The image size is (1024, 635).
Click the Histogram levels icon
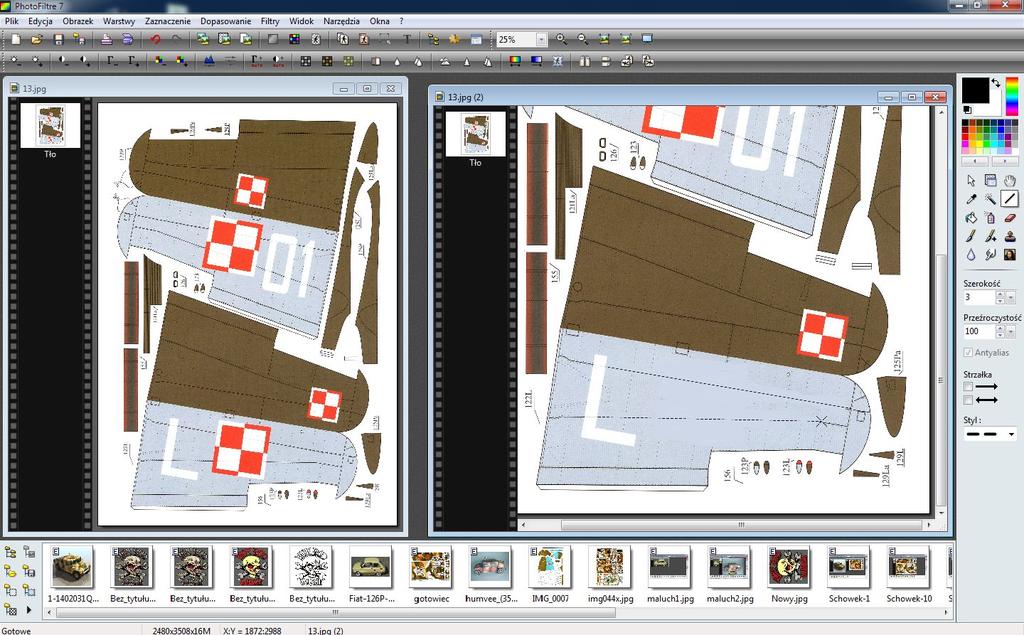click(209, 61)
